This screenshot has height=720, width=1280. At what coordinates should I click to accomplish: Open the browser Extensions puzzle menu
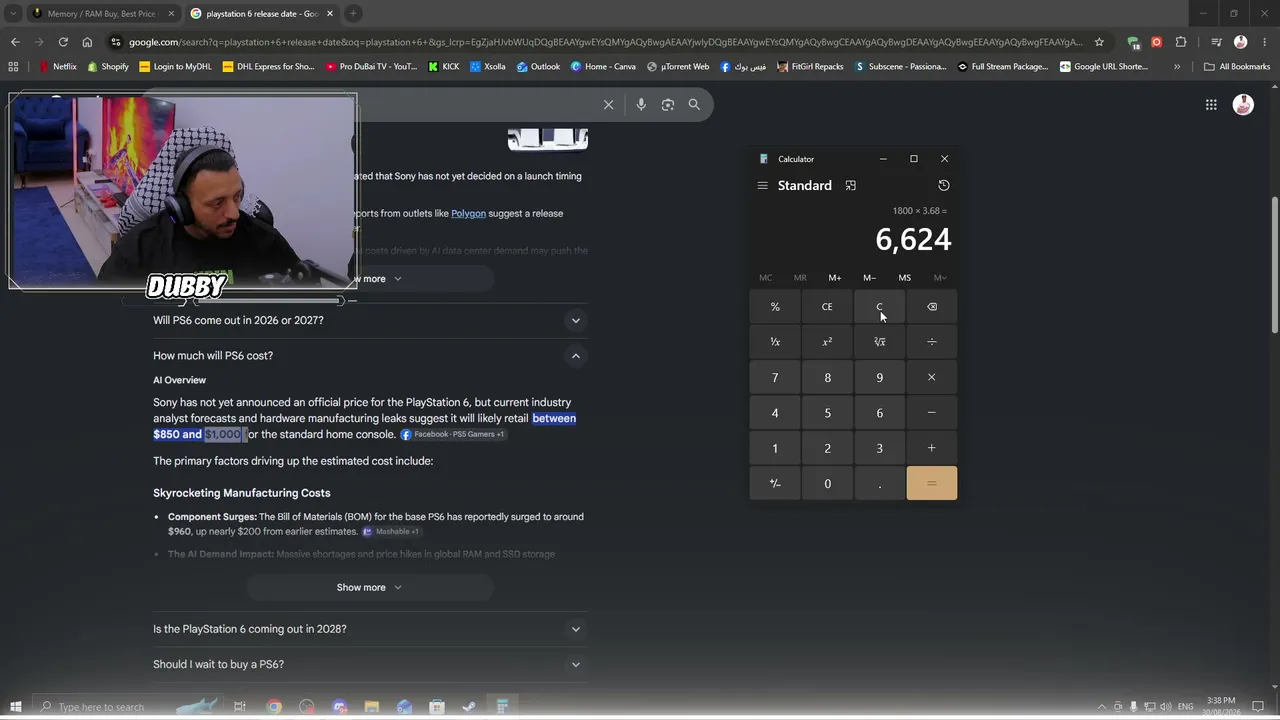click(1181, 42)
